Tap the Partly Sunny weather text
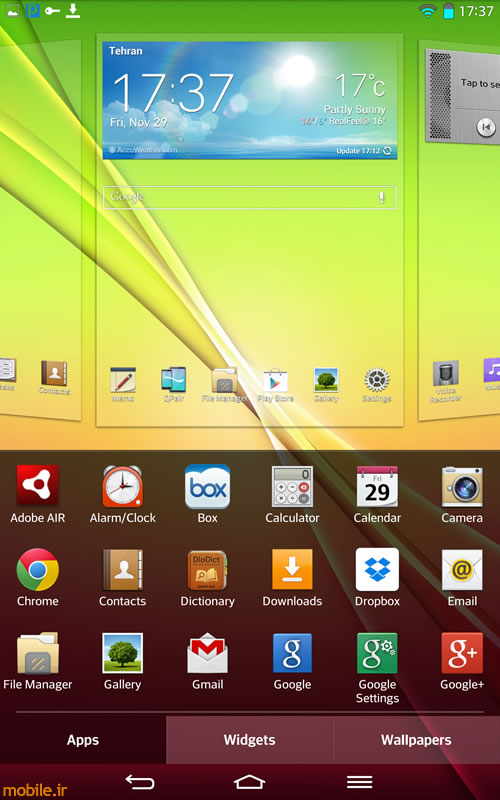 pyautogui.click(x=355, y=109)
